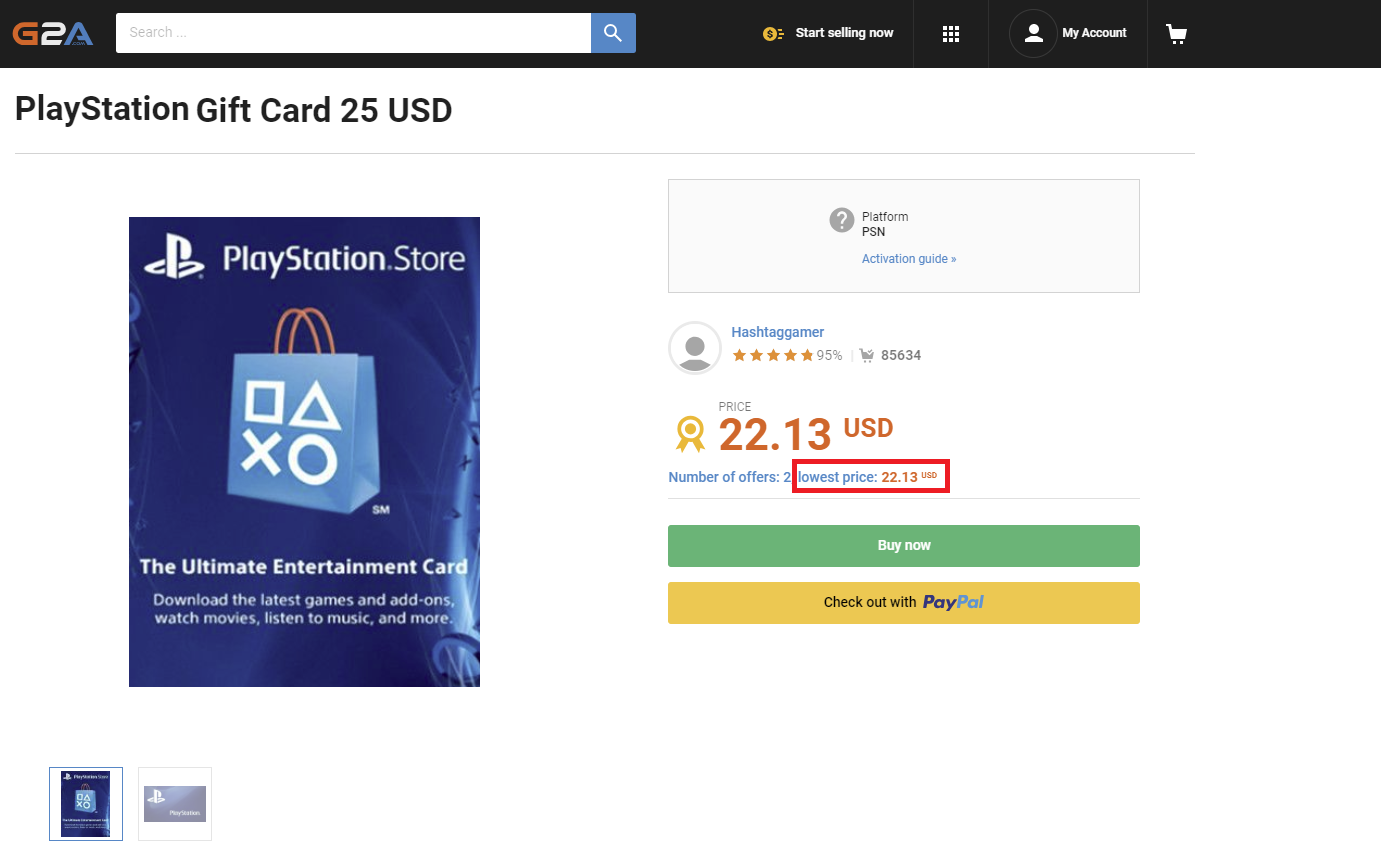Click the Number of offers link
1381x865 pixels.
(x=729, y=477)
